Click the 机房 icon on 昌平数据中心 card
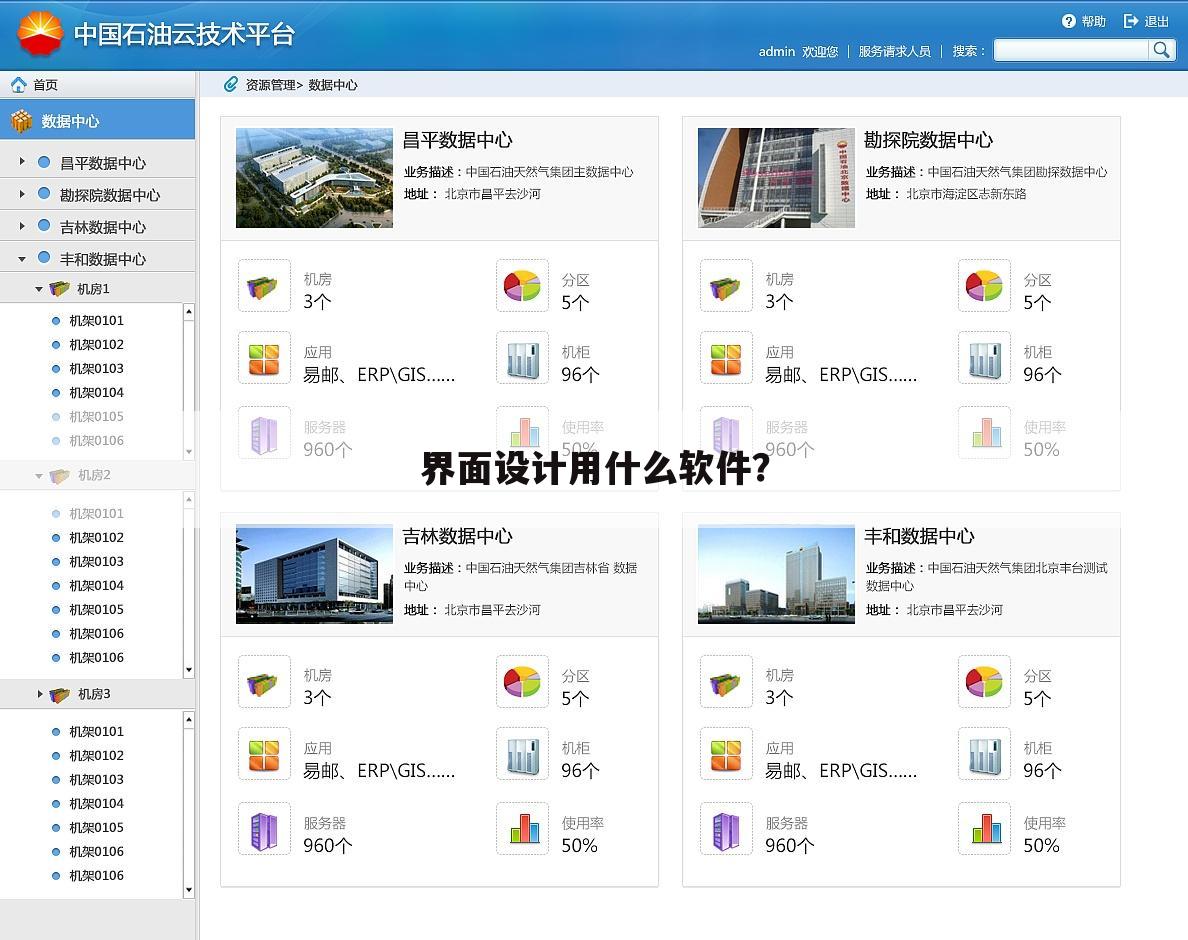The height and width of the screenshot is (940, 1188). coord(263,286)
